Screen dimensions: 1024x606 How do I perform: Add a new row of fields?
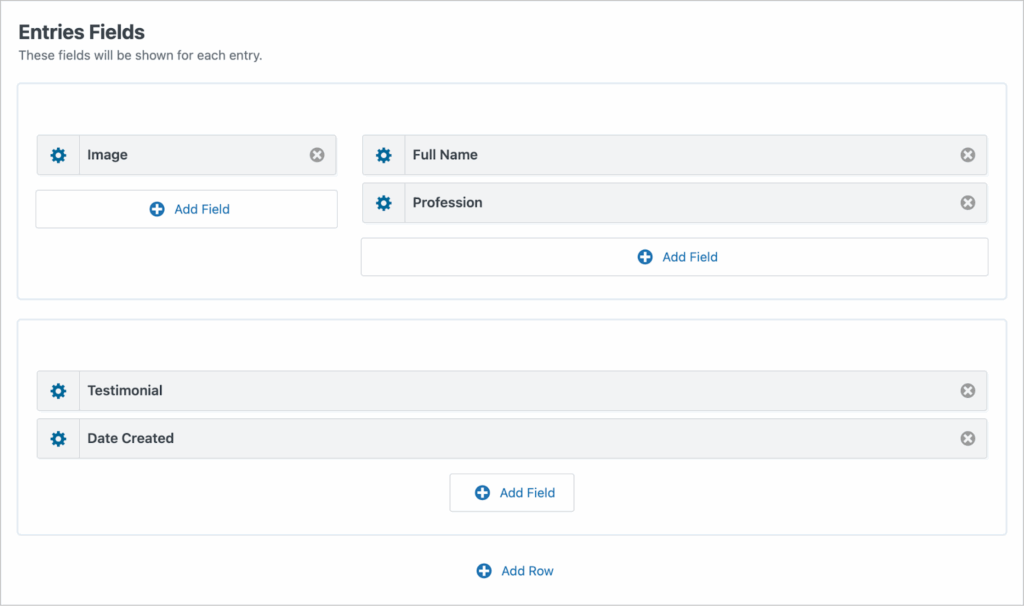[515, 571]
